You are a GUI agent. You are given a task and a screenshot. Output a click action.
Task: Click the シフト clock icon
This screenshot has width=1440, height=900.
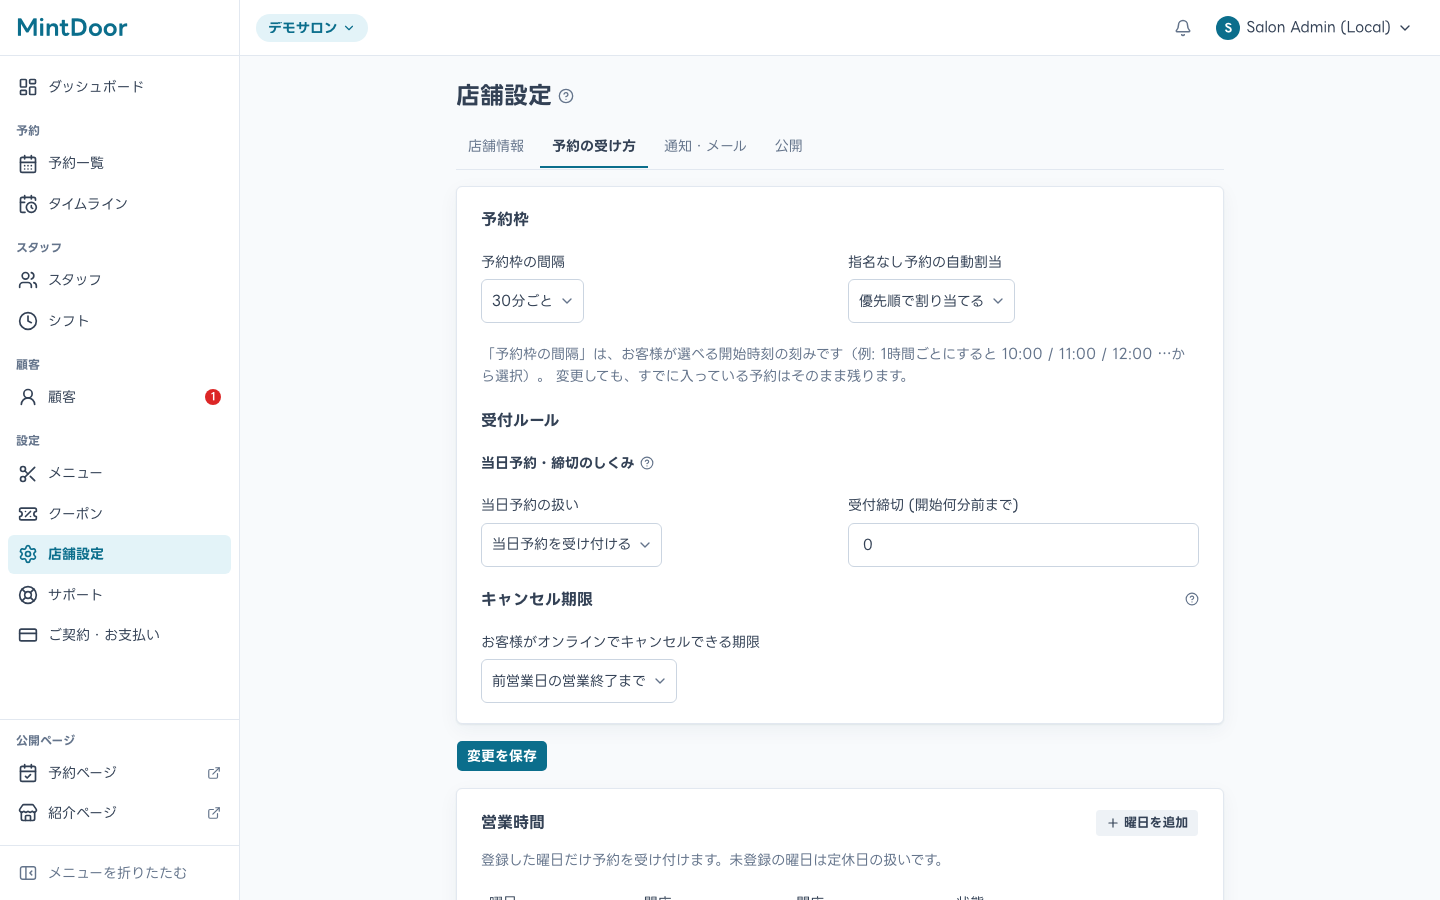coord(28,321)
